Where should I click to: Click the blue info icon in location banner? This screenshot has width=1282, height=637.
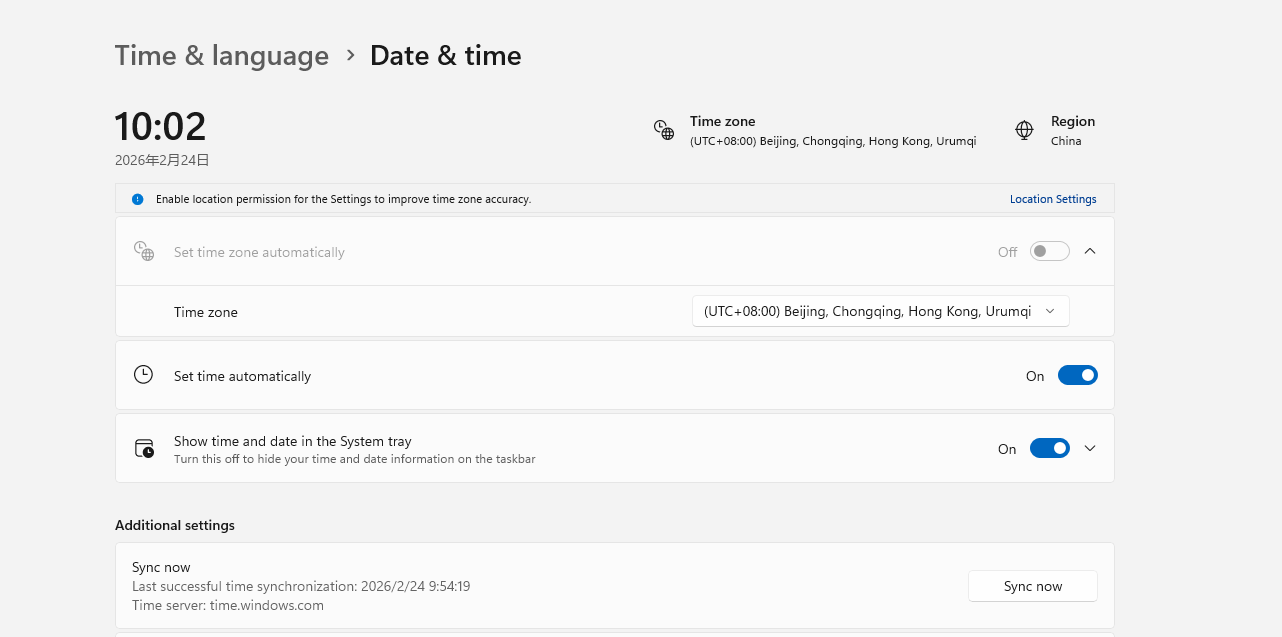coord(138,199)
